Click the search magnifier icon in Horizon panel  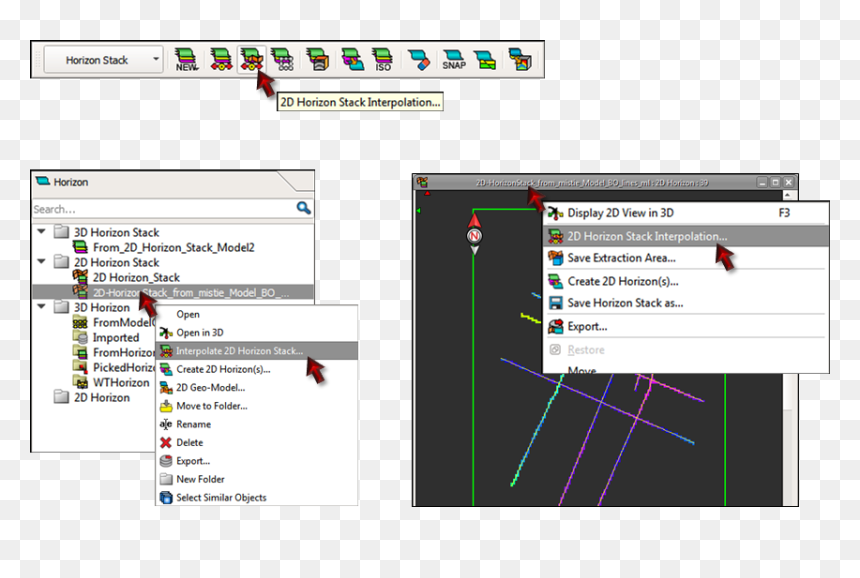point(303,208)
